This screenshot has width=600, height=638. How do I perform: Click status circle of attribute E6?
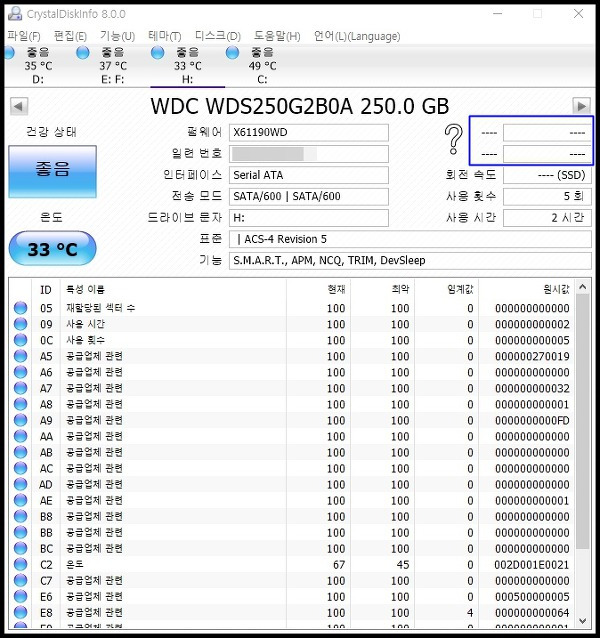click(x=20, y=596)
